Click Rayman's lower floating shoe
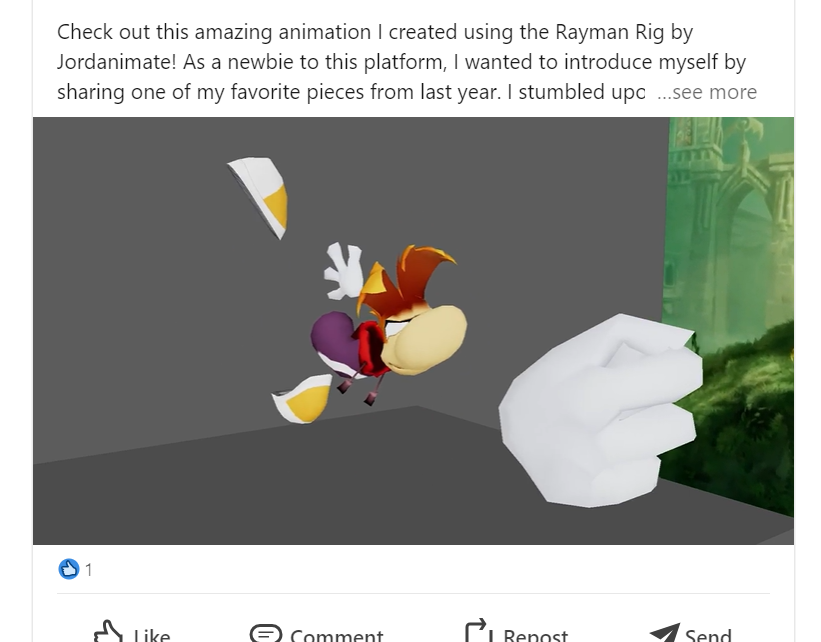Screen dimensions: 821x642 [x=302, y=399]
